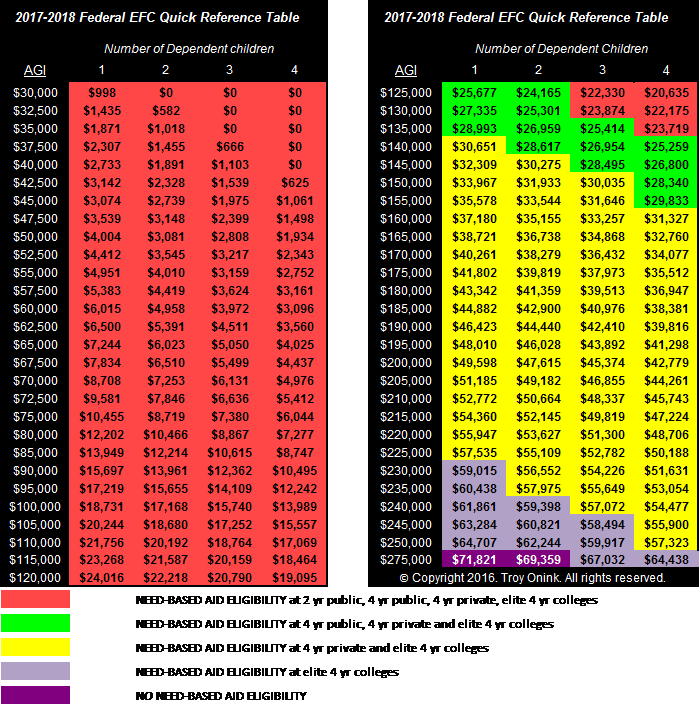This screenshot has height=705, width=700.
Task: Click the Troy Onink copyright notice
Action: tap(532, 578)
